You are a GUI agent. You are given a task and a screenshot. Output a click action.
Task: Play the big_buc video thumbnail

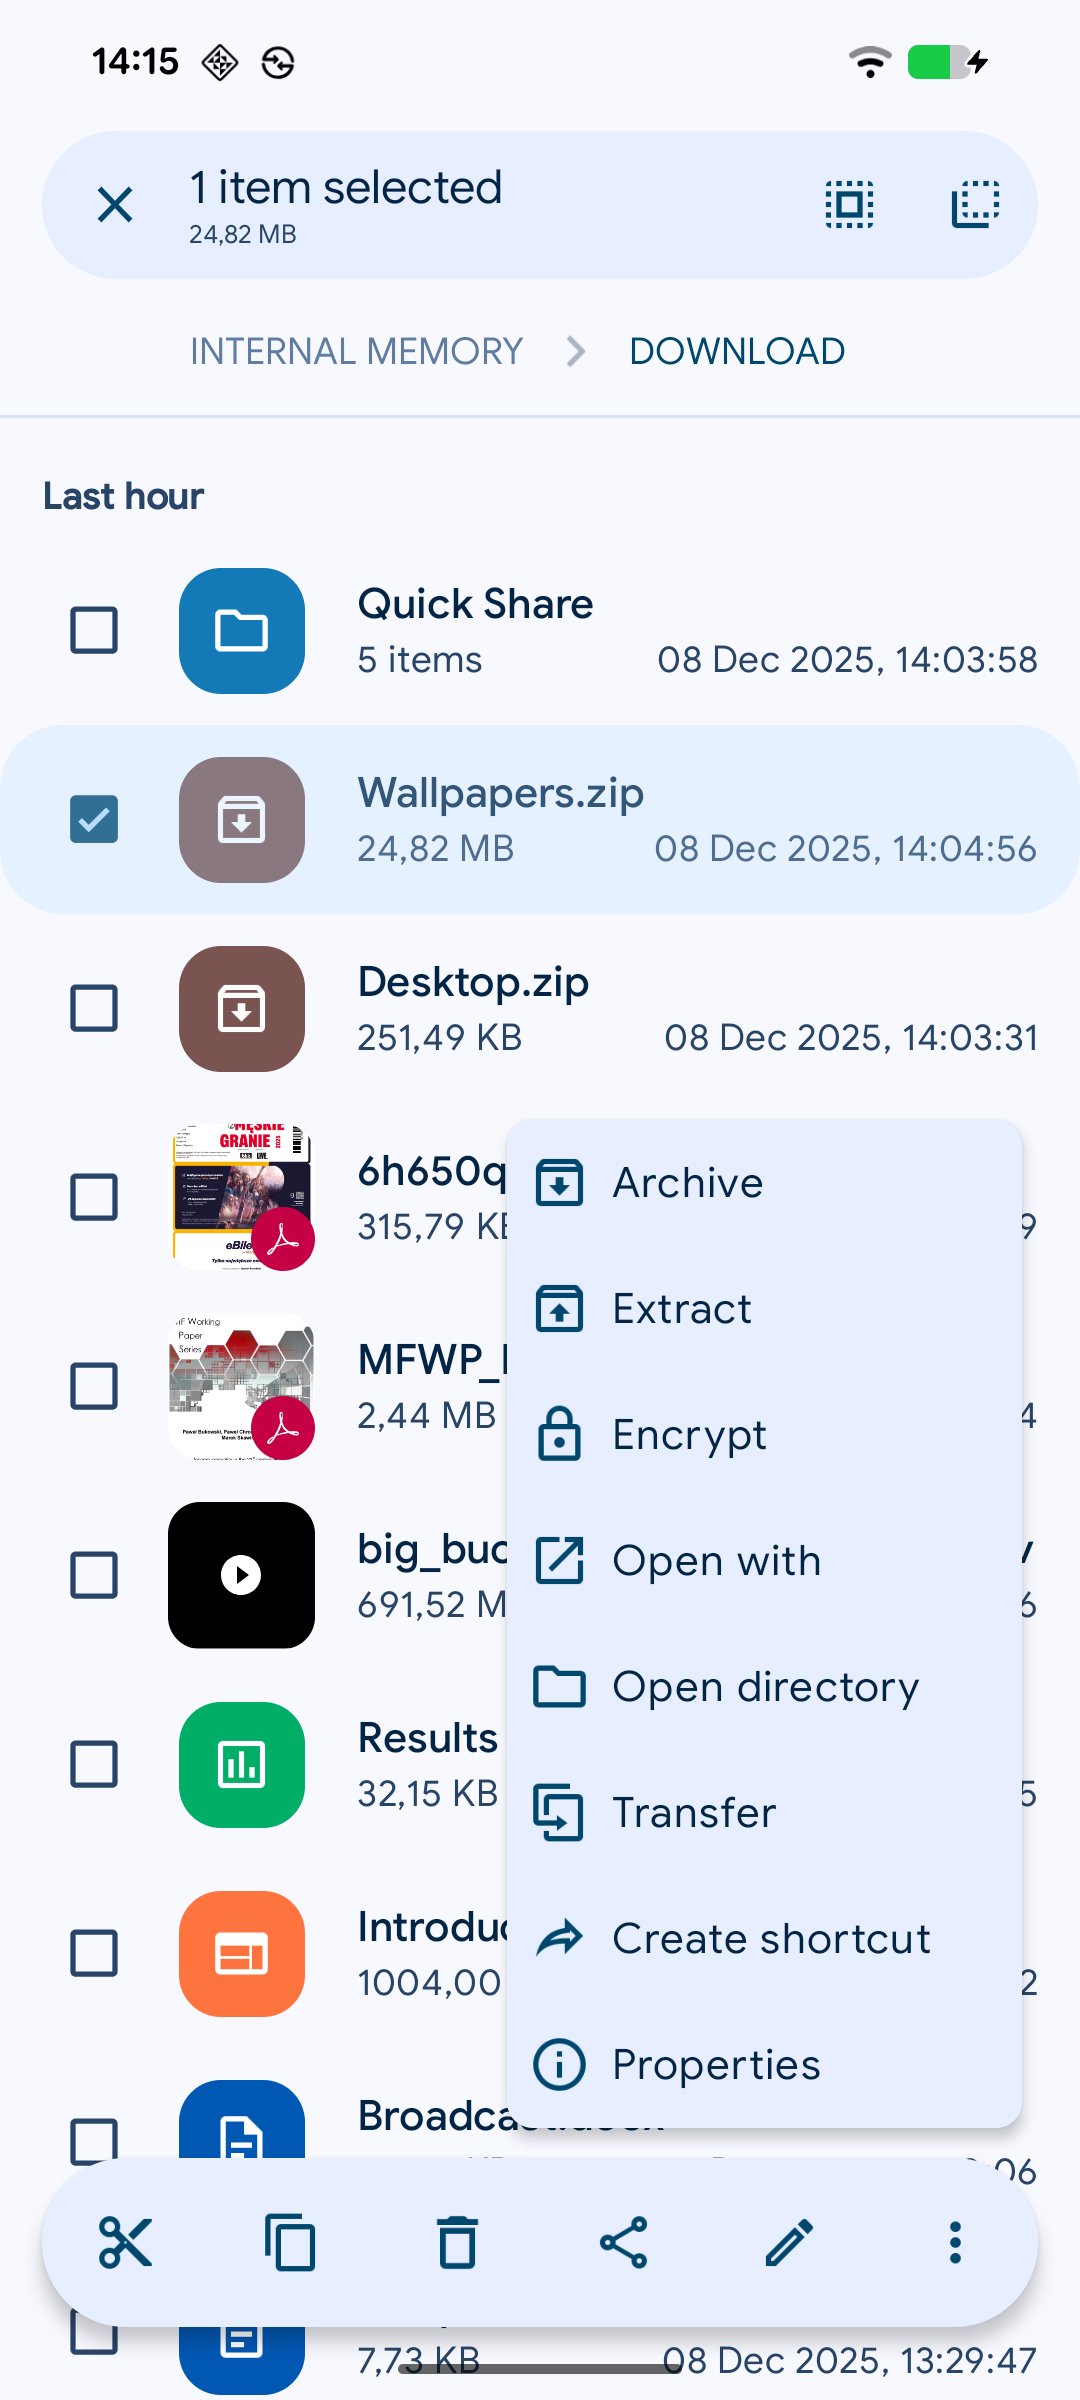point(241,1575)
